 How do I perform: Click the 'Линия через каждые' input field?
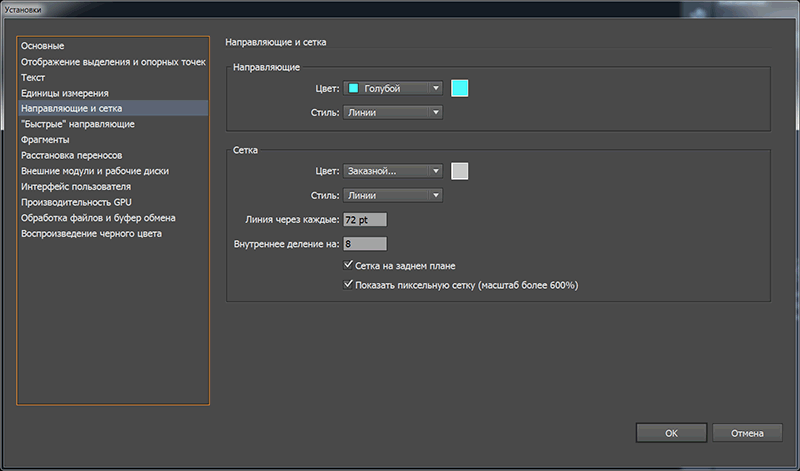tap(364, 219)
